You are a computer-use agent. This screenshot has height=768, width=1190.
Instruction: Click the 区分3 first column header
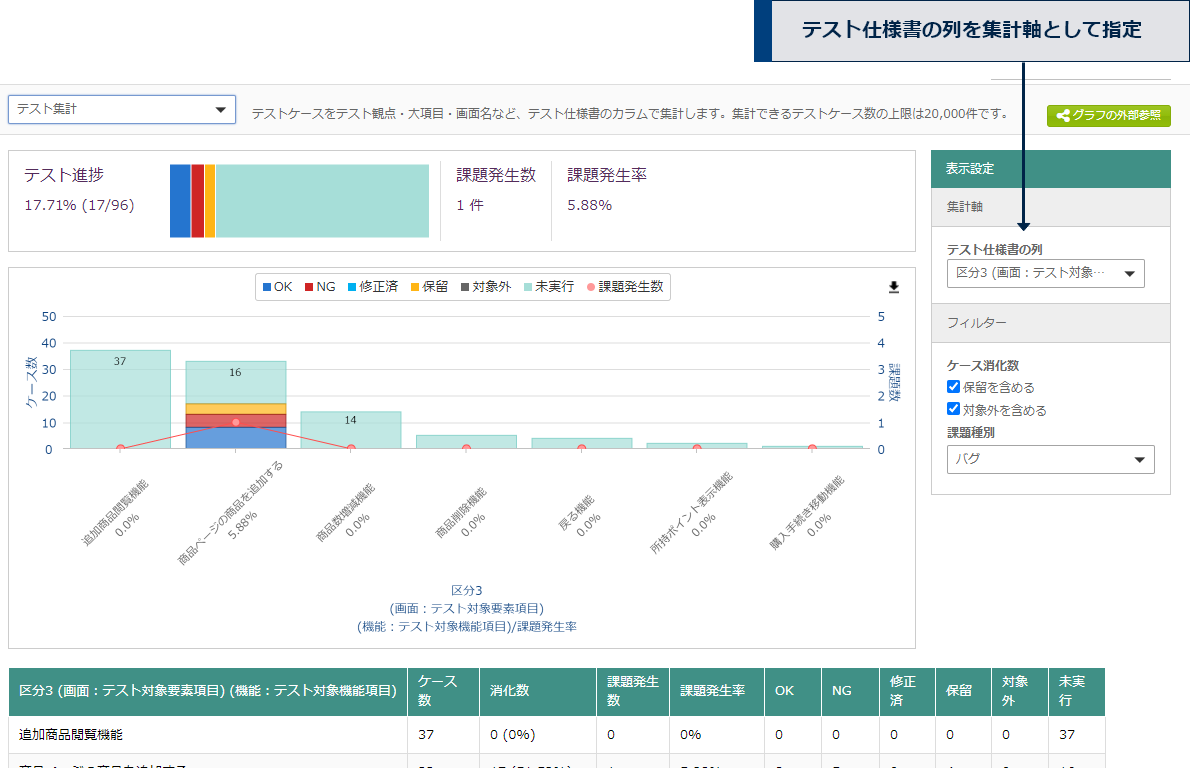pyautogui.click(x=208, y=691)
